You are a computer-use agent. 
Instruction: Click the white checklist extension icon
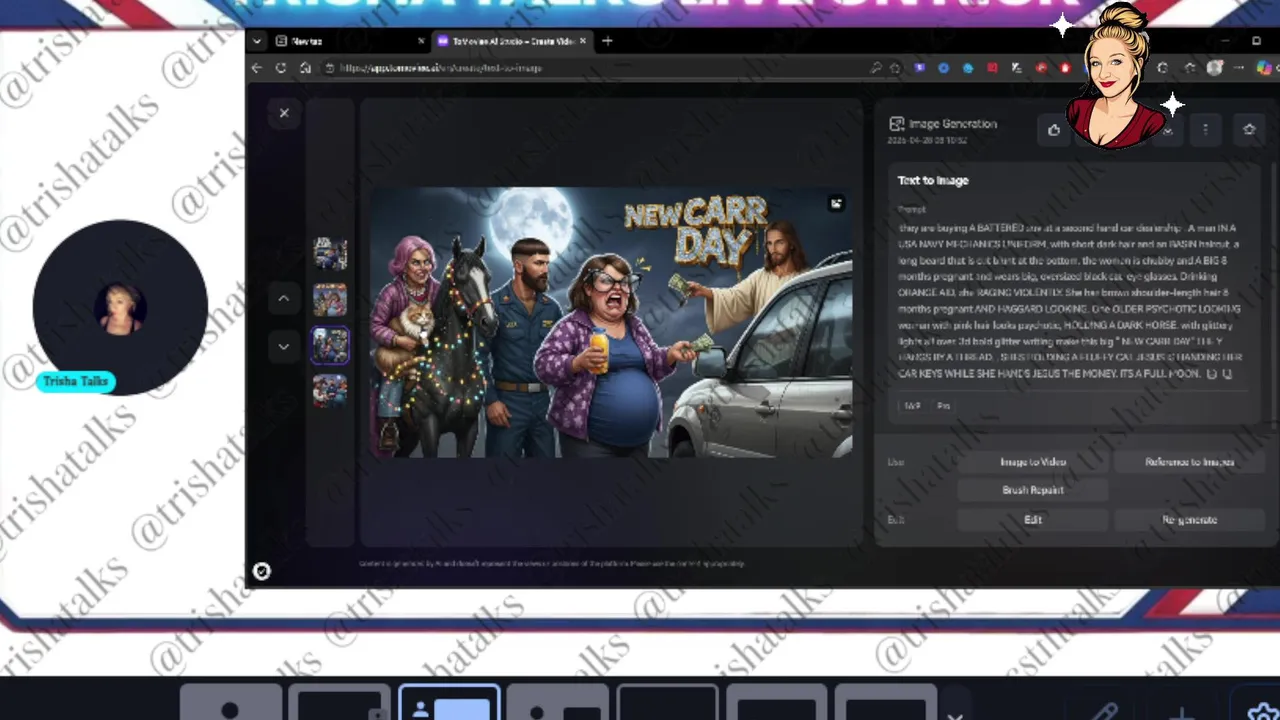tap(1017, 68)
